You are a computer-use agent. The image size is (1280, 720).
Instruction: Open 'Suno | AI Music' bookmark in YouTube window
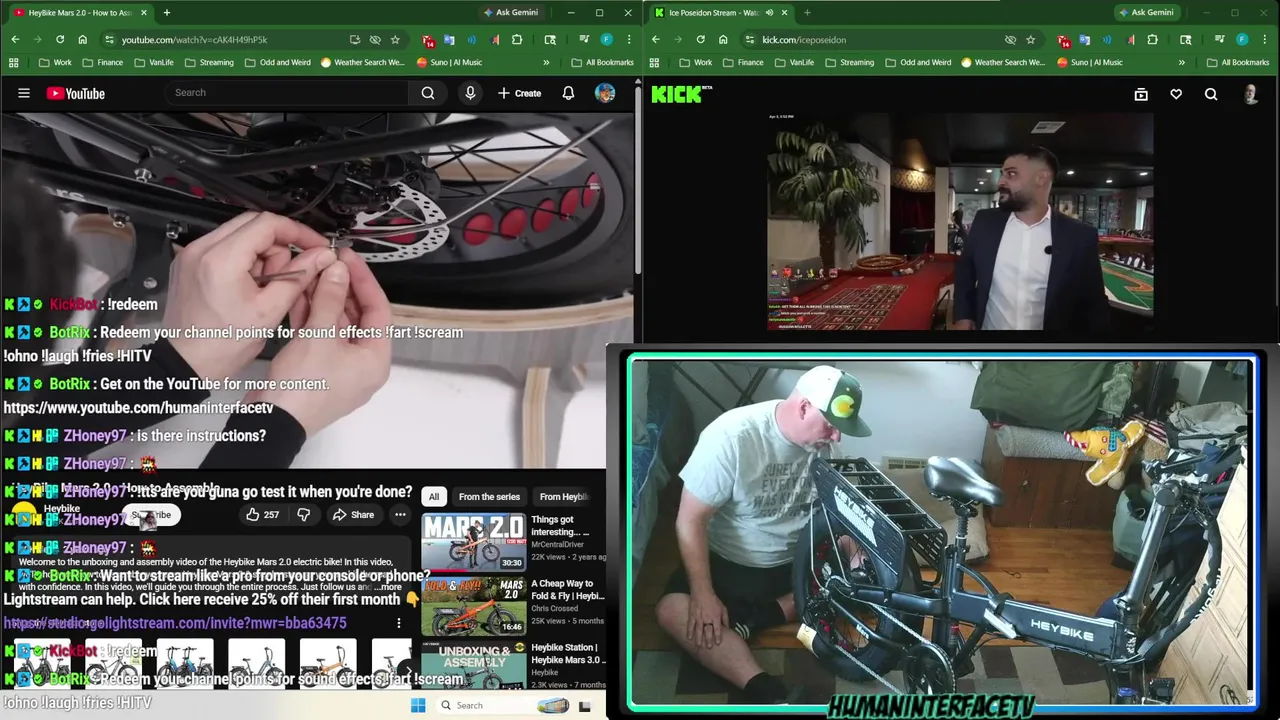(449, 62)
